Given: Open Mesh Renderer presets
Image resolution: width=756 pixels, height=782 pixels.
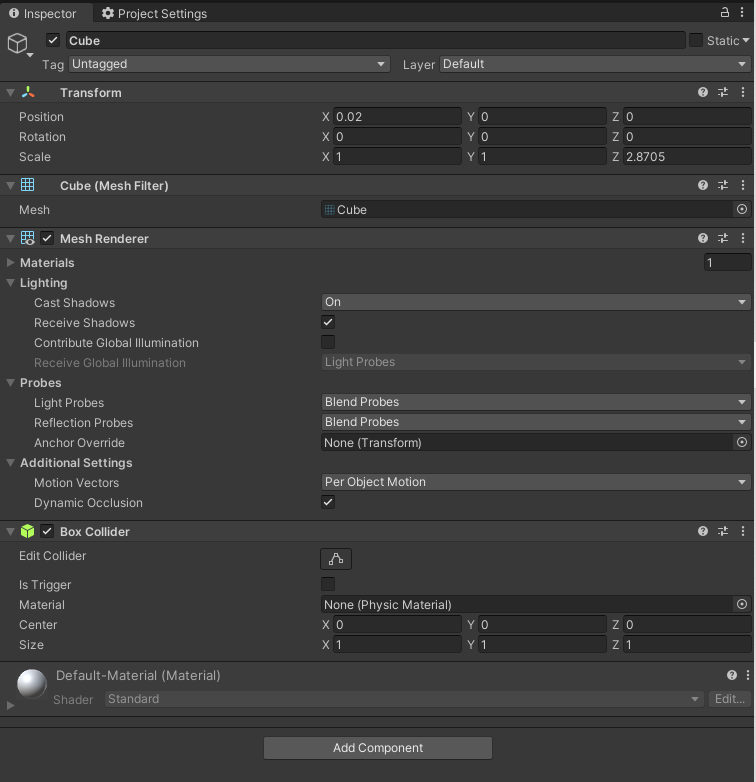Looking at the screenshot, I should point(723,238).
